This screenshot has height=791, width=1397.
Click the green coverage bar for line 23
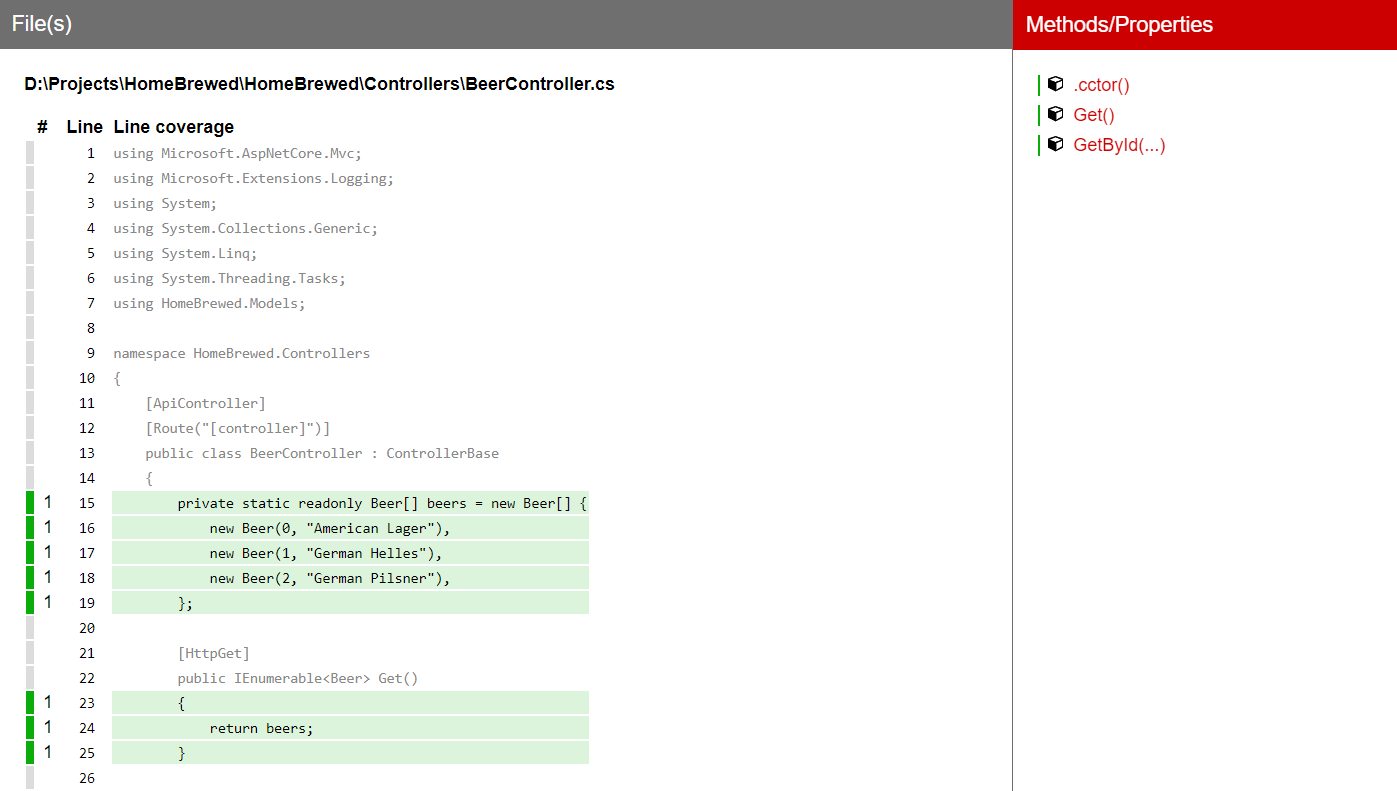point(30,703)
